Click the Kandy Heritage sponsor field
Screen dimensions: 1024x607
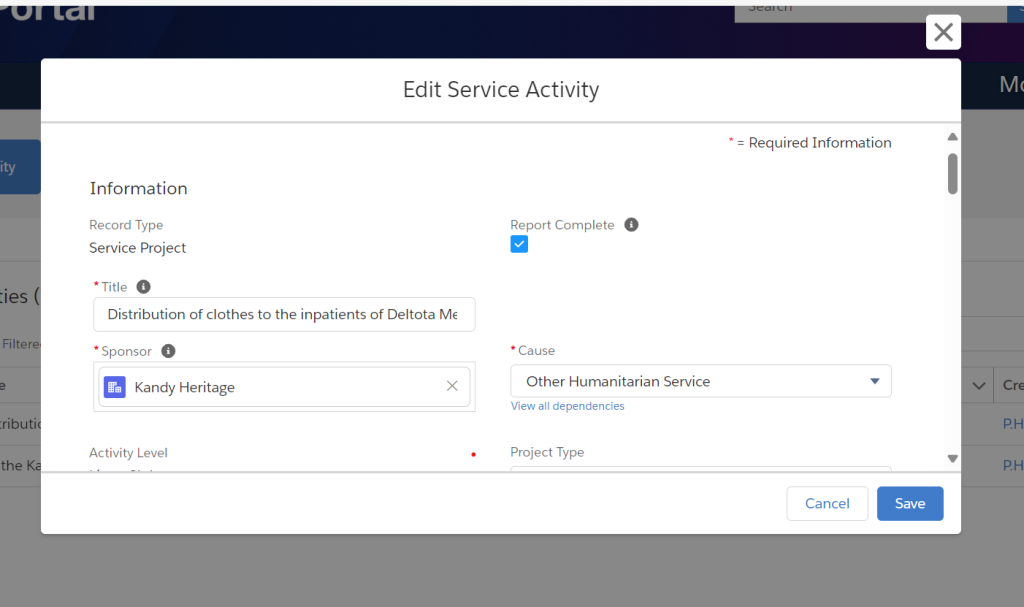(x=284, y=387)
